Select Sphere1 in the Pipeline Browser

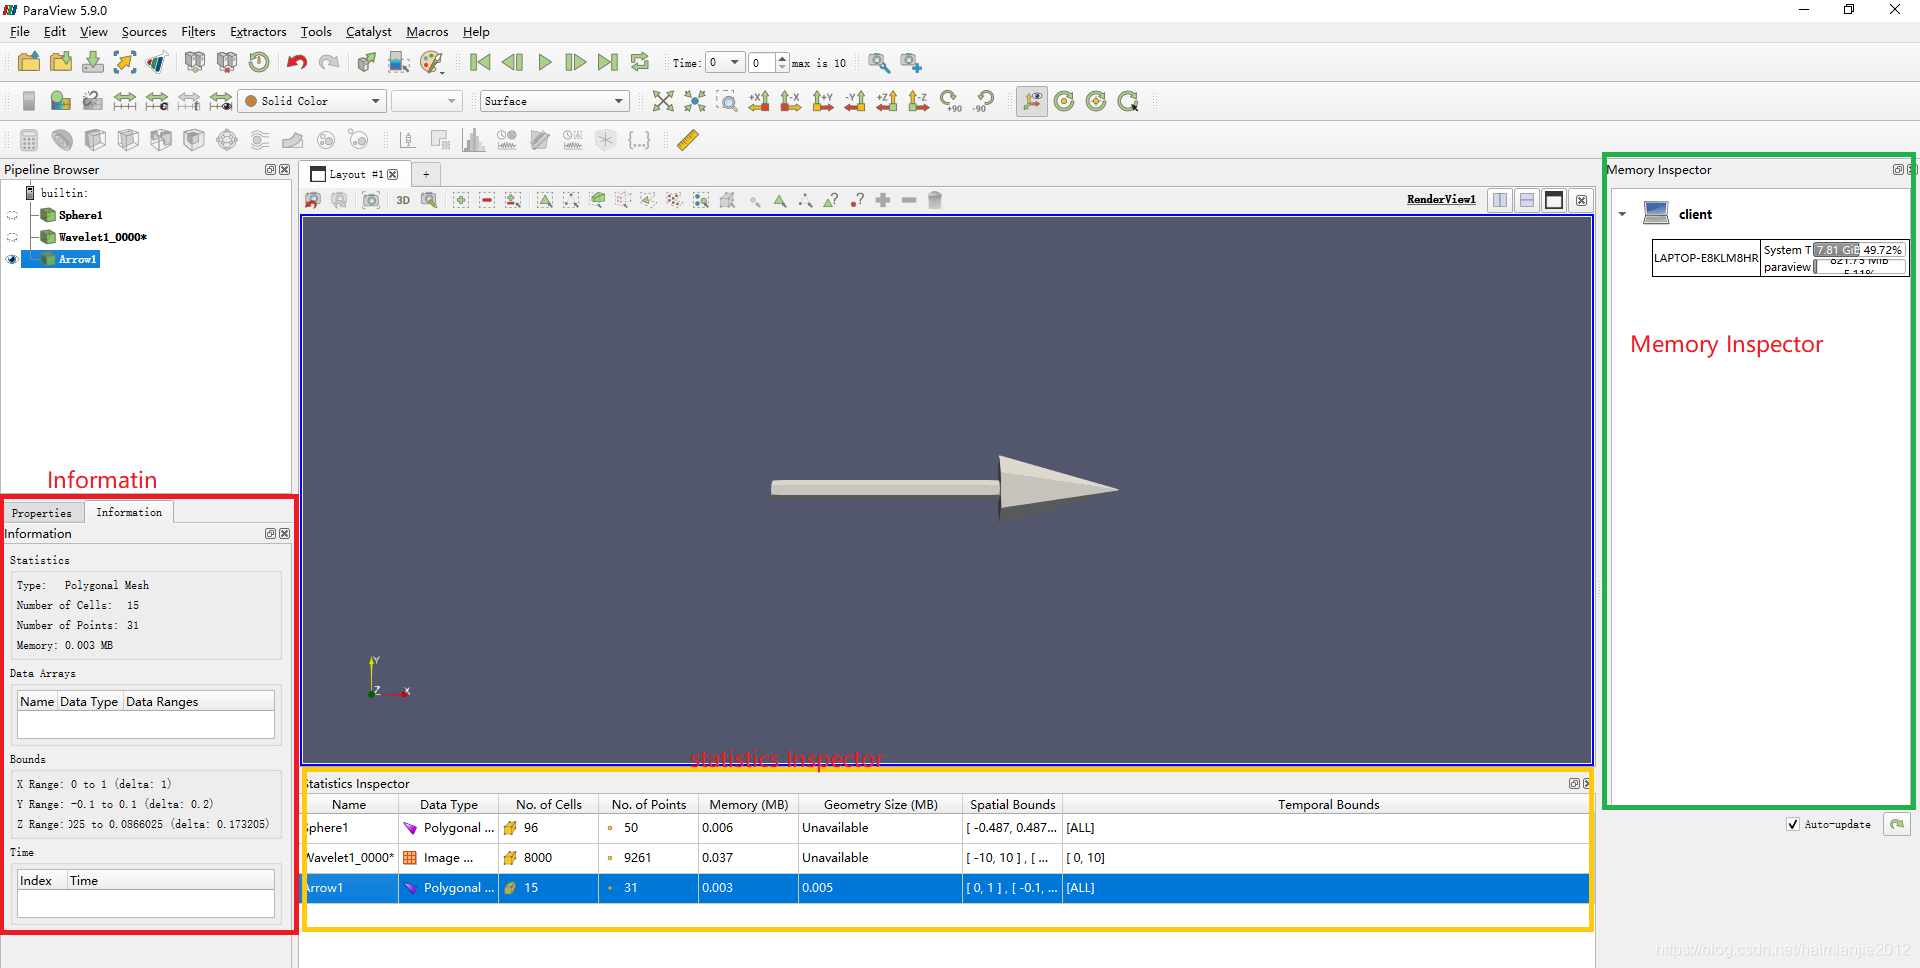click(80, 215)
